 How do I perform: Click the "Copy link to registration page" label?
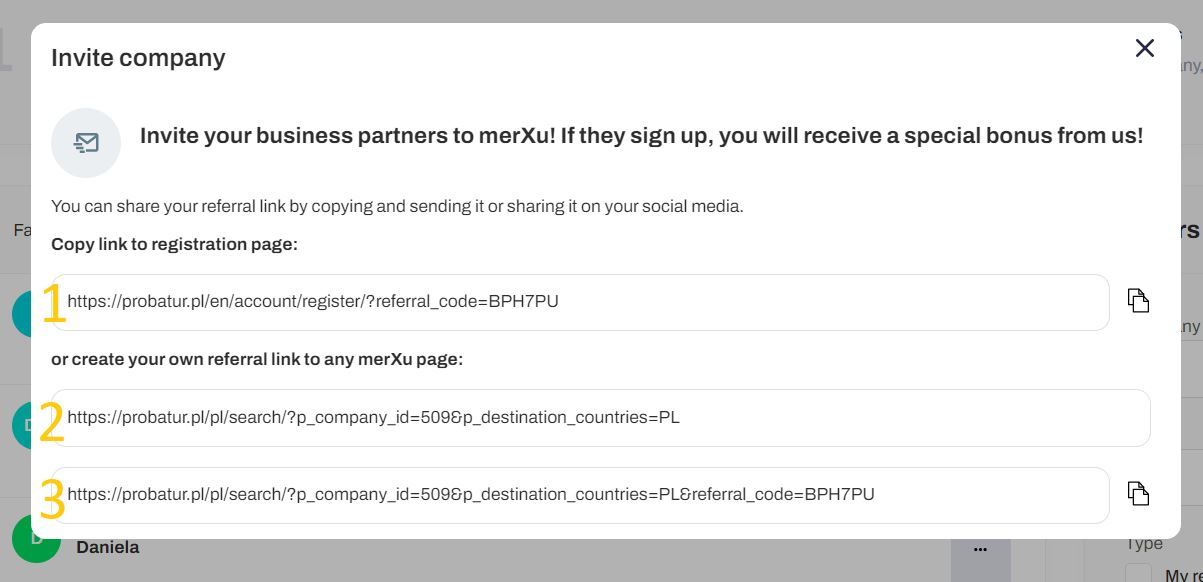coord(174,244)
